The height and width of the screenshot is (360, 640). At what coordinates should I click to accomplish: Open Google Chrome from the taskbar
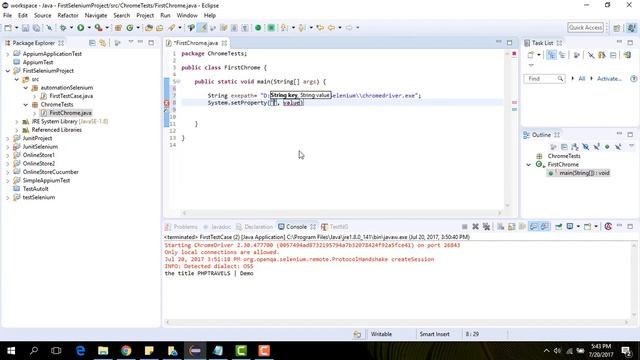point(126,351)
